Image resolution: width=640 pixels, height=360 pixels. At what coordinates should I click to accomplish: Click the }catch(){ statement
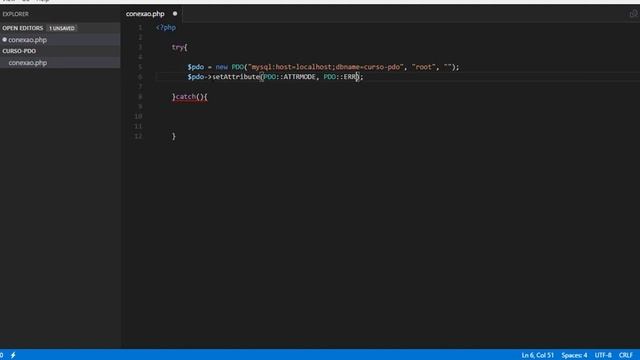[190, 97]
